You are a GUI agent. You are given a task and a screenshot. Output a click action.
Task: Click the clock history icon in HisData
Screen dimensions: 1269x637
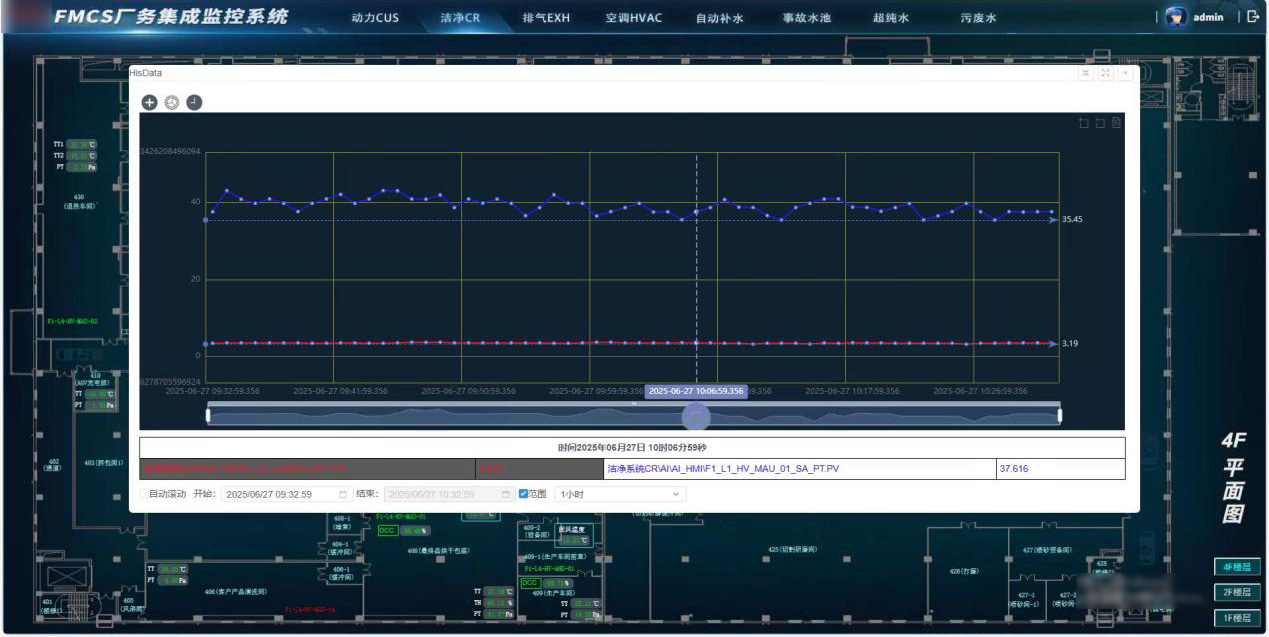(x=194, y=102)
